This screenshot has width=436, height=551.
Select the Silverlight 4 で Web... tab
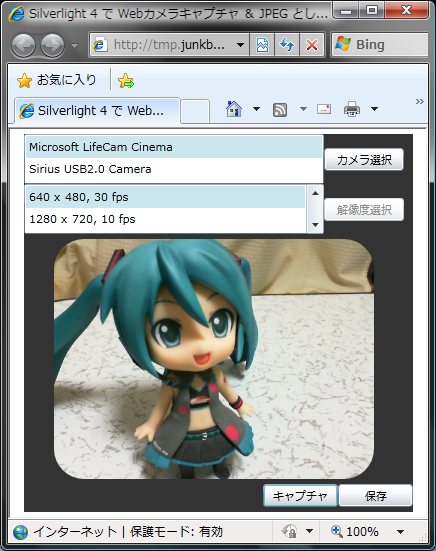98,111
